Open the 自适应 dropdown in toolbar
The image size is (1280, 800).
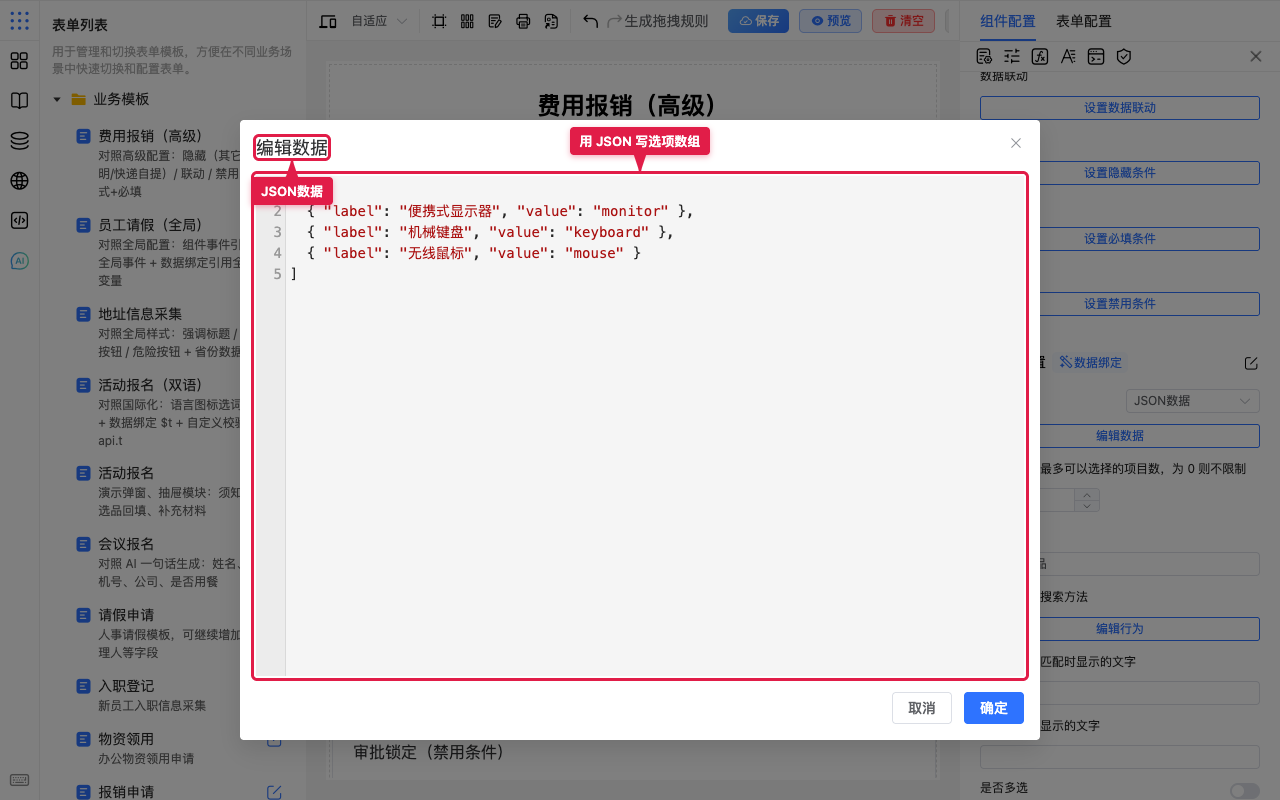point(379,21)
